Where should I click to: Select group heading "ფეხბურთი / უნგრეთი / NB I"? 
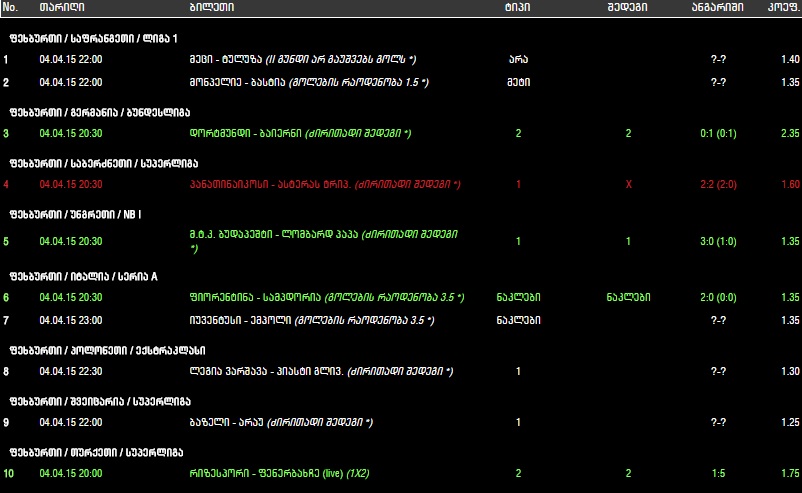[75, 215]
